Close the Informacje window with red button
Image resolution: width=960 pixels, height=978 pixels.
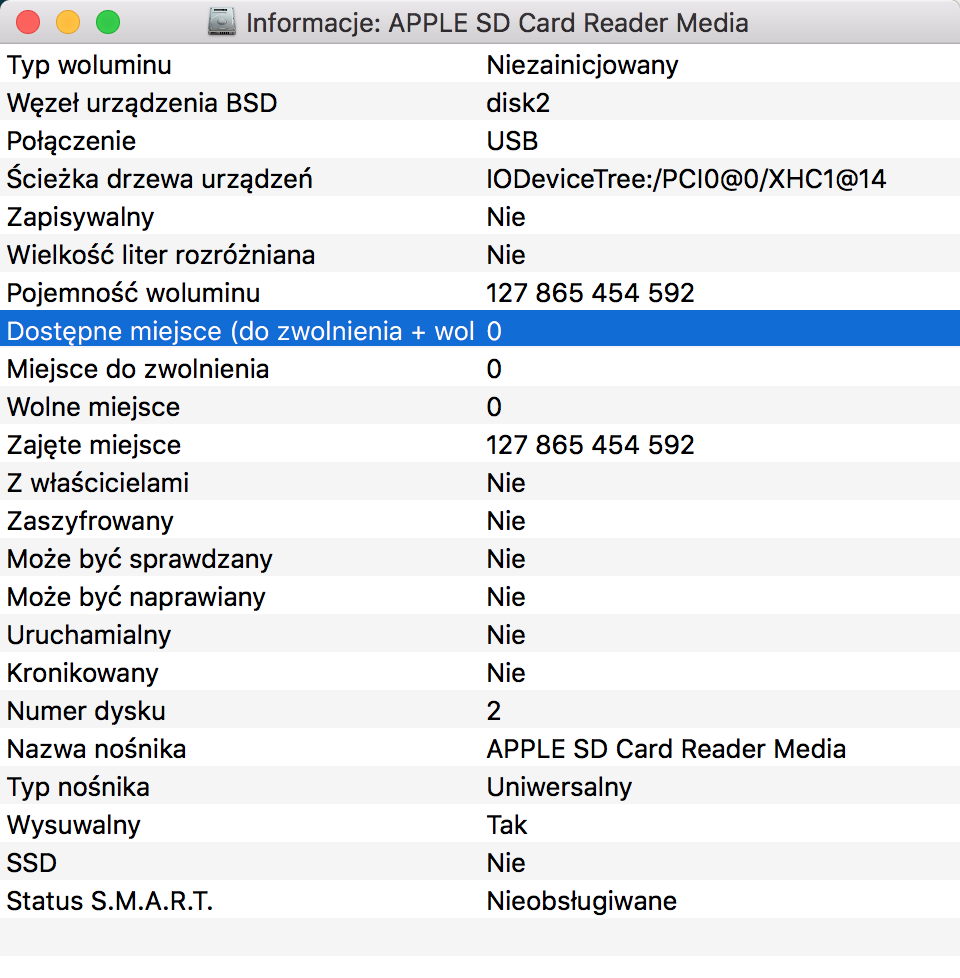(x=28, y=22)
